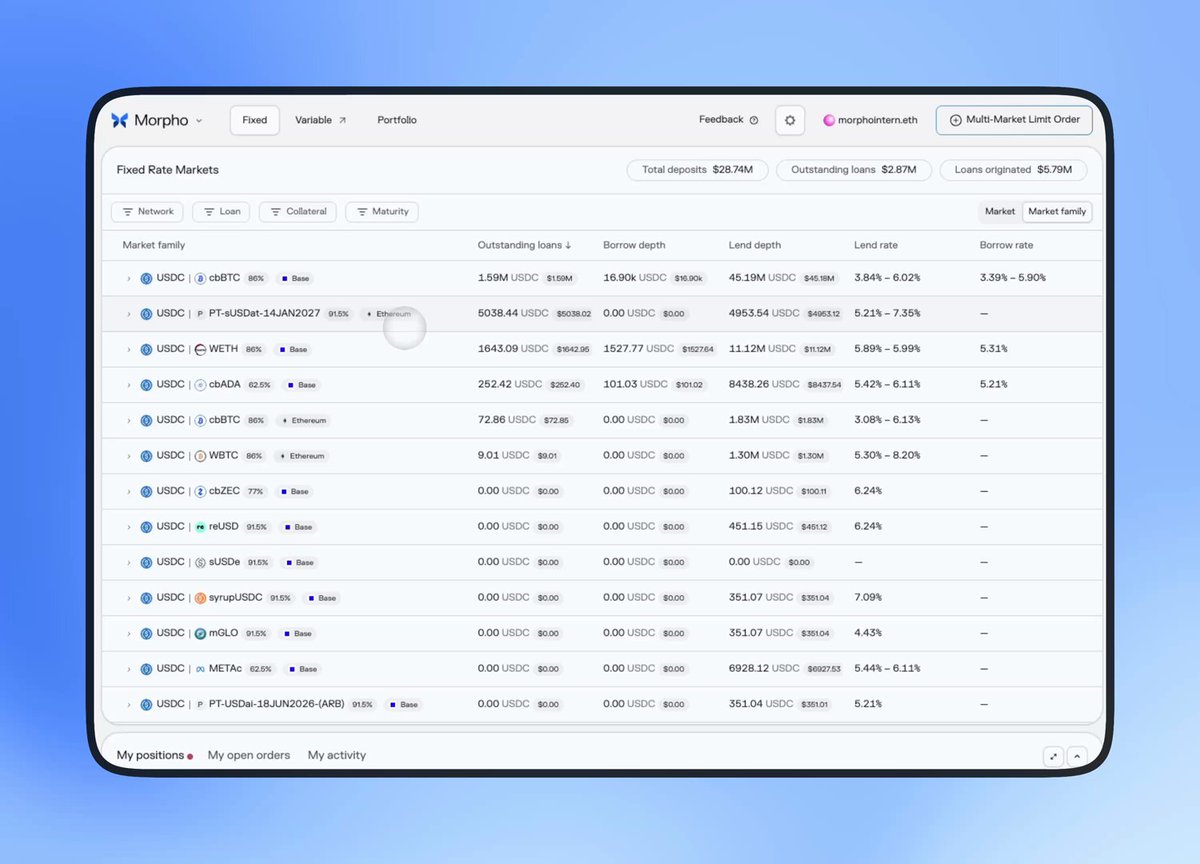Click the syrupUSDC token icon
The height and width of the screenshot is (864, 1200).
tap(200, 598)
